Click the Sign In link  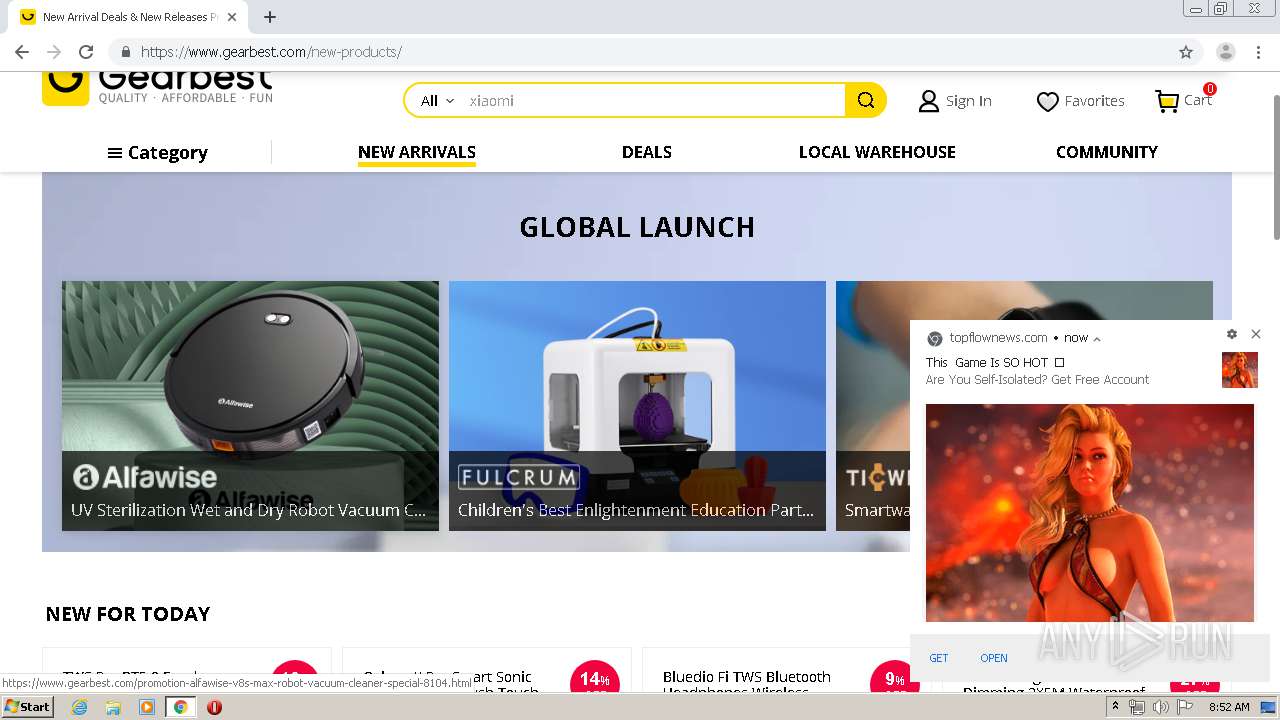point(968,101)
